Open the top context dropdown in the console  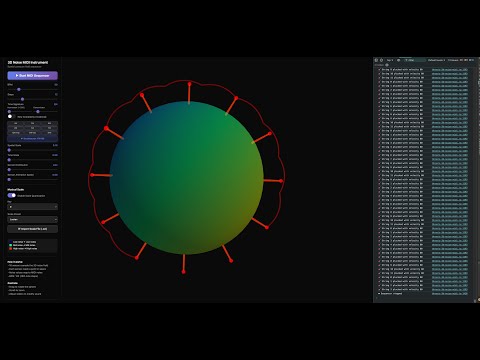[390, 60]
